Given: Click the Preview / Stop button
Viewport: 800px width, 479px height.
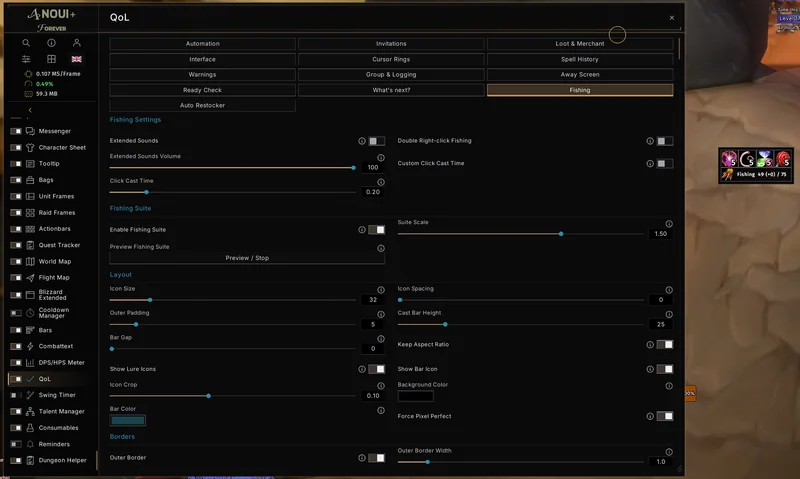Looking at the screenshot, I should 247,258.
